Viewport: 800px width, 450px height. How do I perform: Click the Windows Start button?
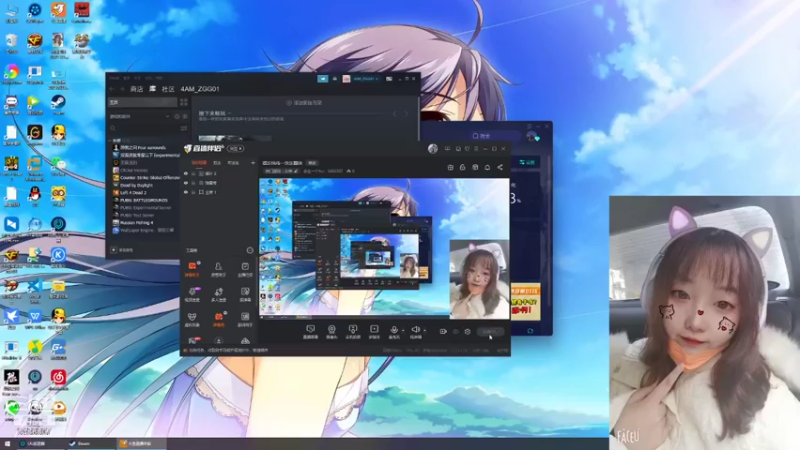[7, 444]
